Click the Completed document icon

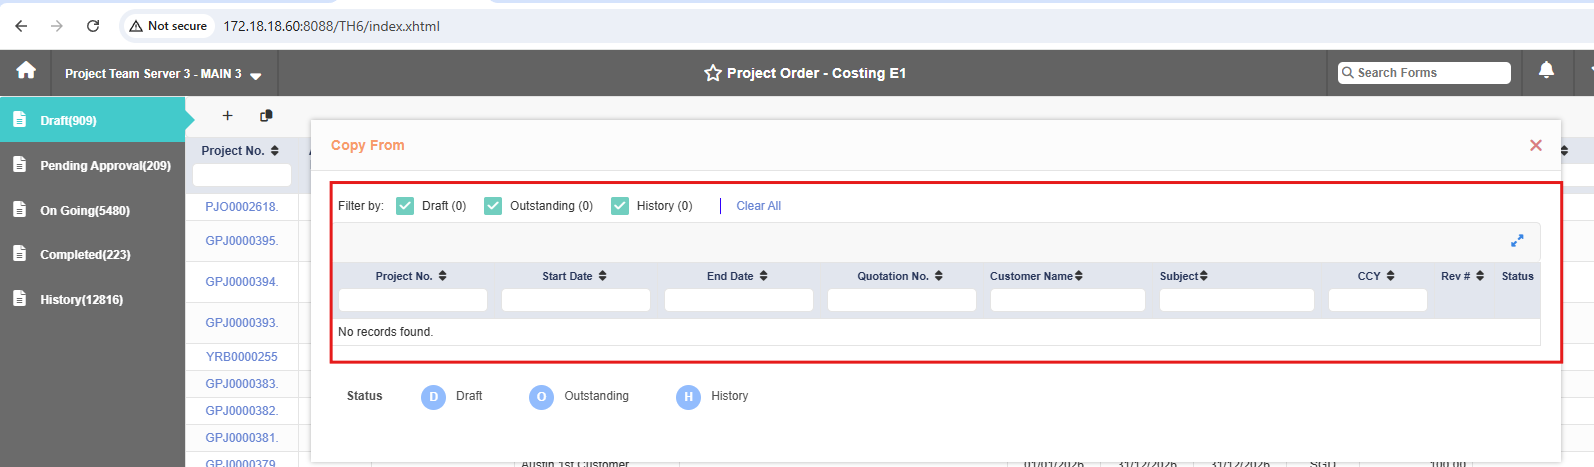(19, 254)
